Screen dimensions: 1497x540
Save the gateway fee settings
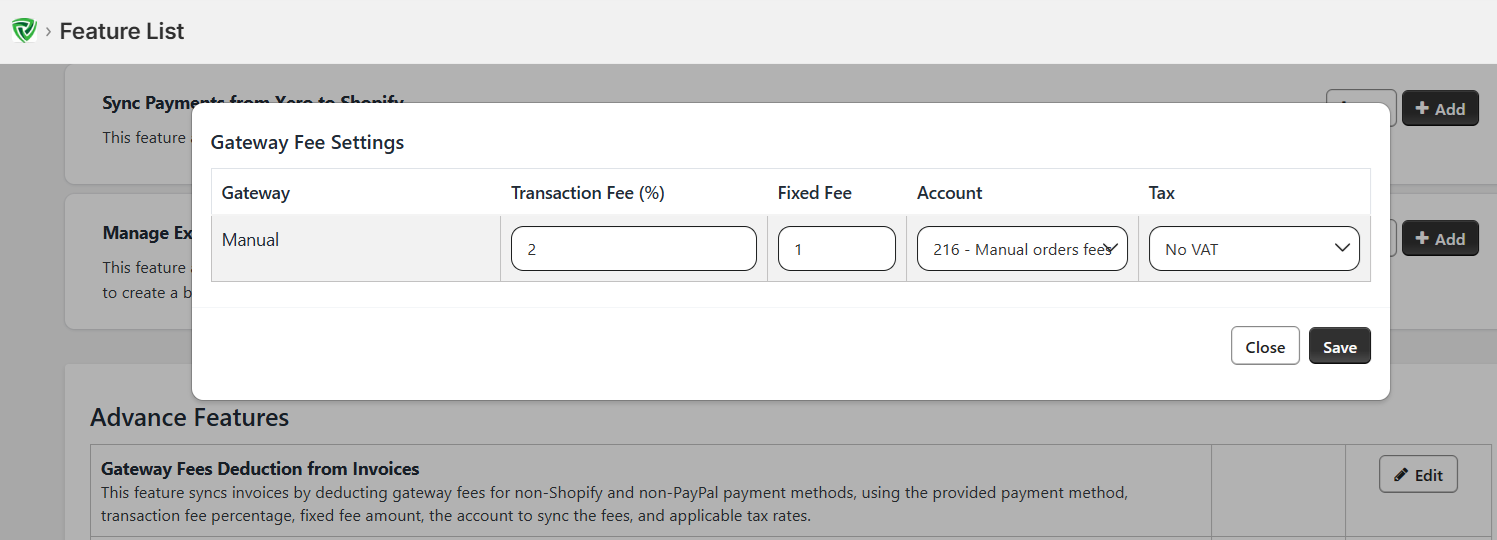pos(1339,347)
